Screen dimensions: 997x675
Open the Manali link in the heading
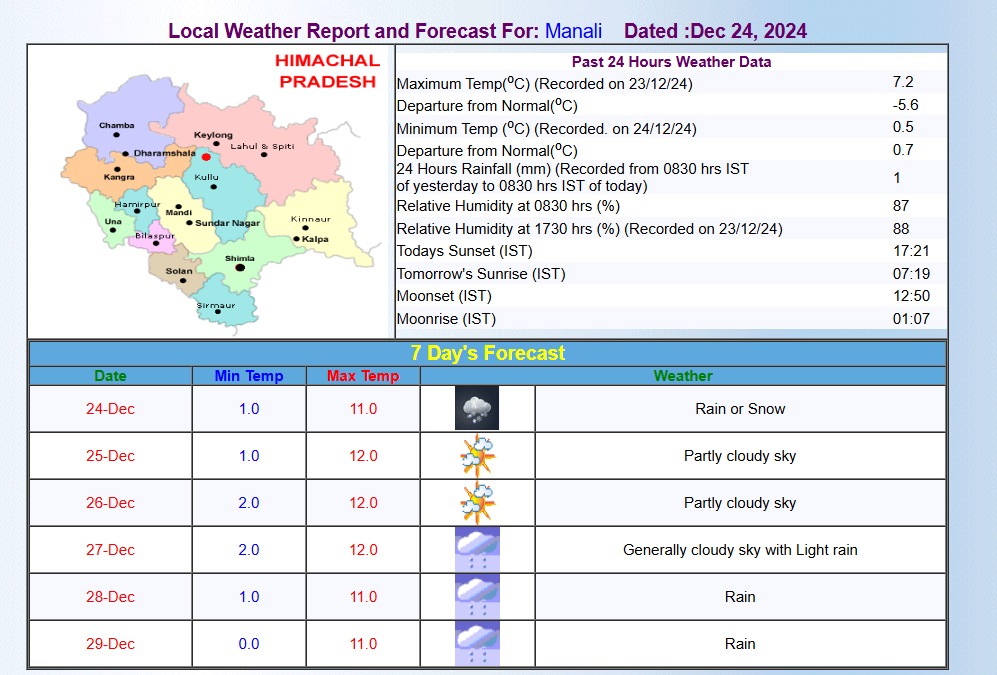click(x=573, y=31)
